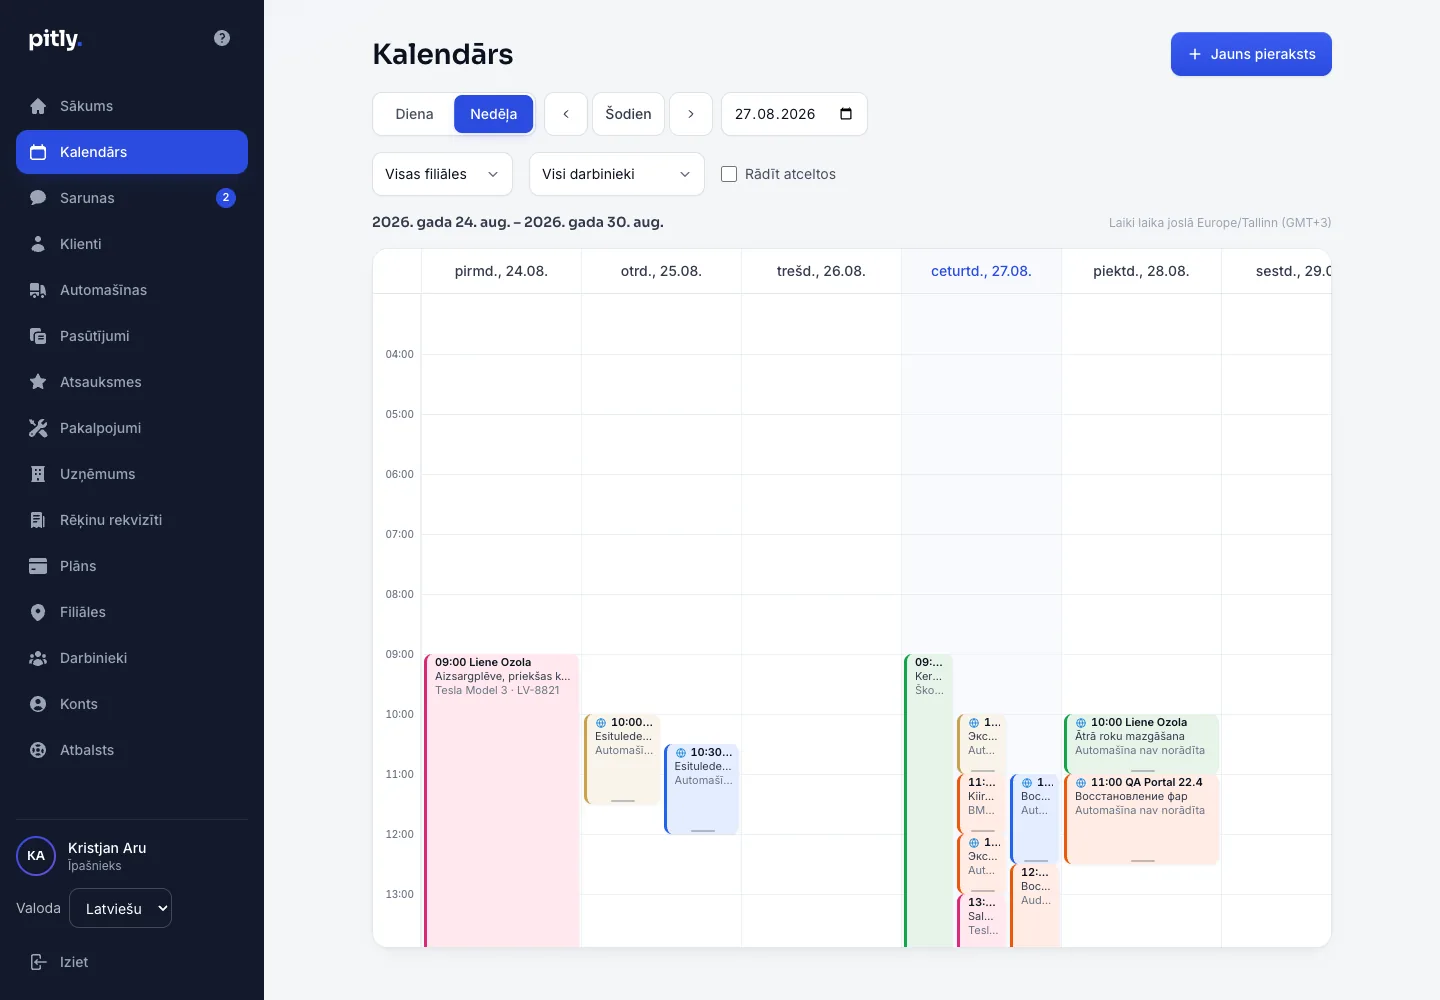Click the Sākums home icon
Viewport: 1440px width, 1000px height.
pos(38,106)
